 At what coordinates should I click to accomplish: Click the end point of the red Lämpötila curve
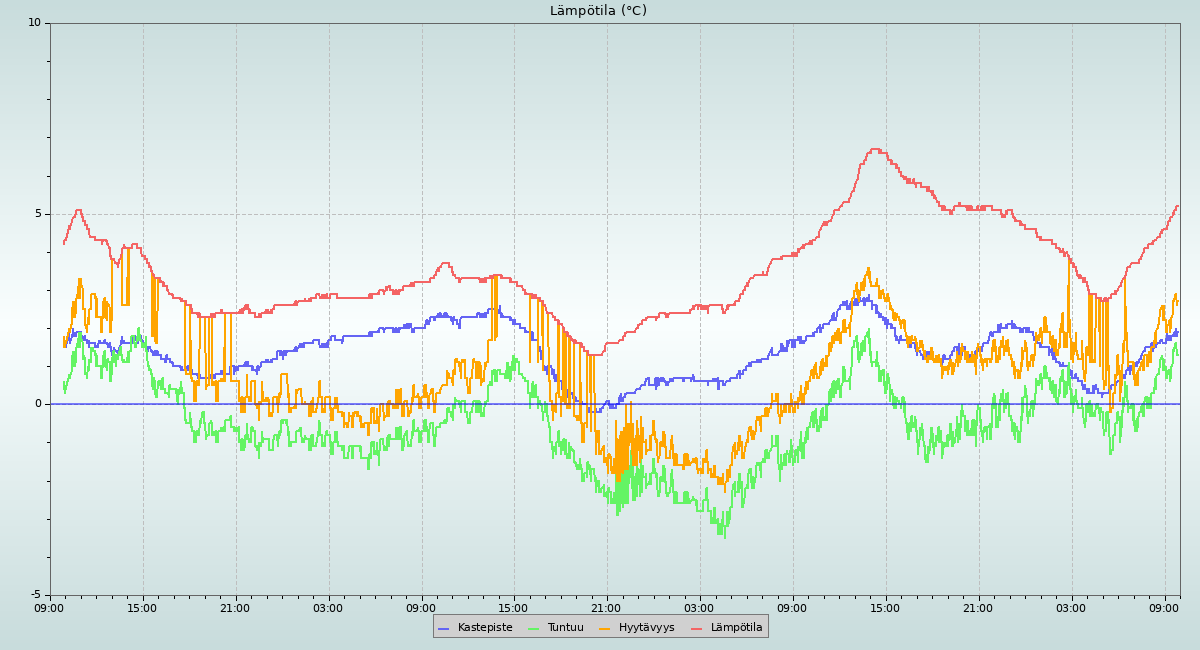pyautogui.click(x=1178, y=206)
